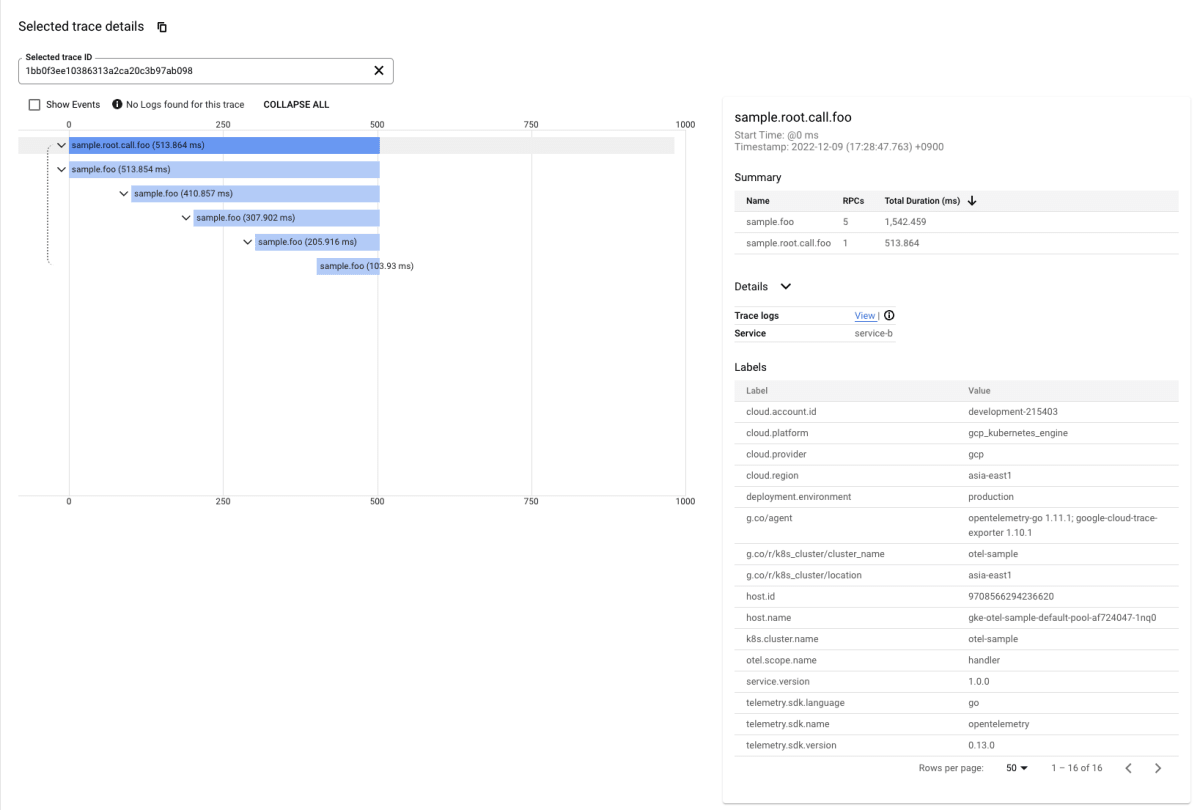Click the Value column header

979,390
